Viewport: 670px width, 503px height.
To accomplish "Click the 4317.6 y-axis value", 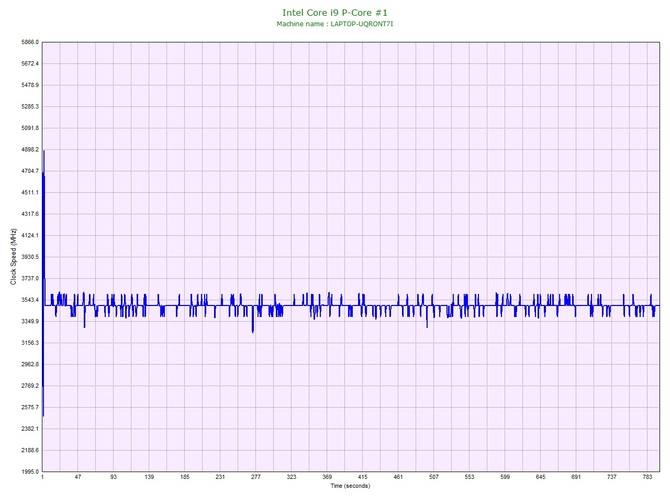I will (30, 214).
